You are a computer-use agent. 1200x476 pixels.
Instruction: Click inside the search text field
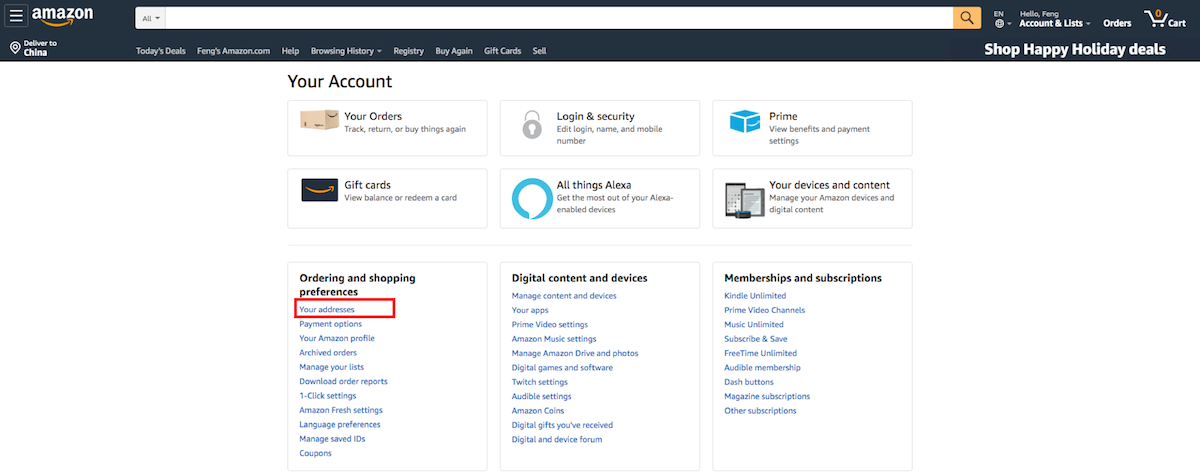[559, 18]
